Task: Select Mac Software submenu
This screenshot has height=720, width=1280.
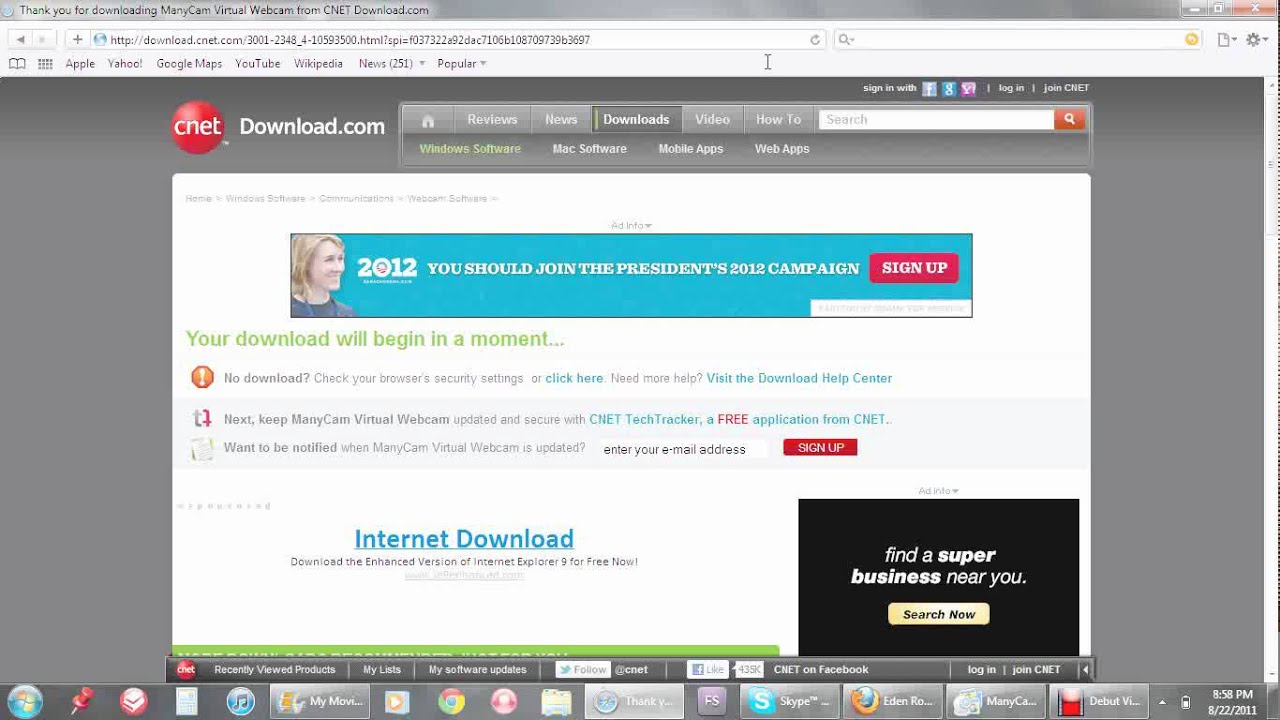Action: 590,148
